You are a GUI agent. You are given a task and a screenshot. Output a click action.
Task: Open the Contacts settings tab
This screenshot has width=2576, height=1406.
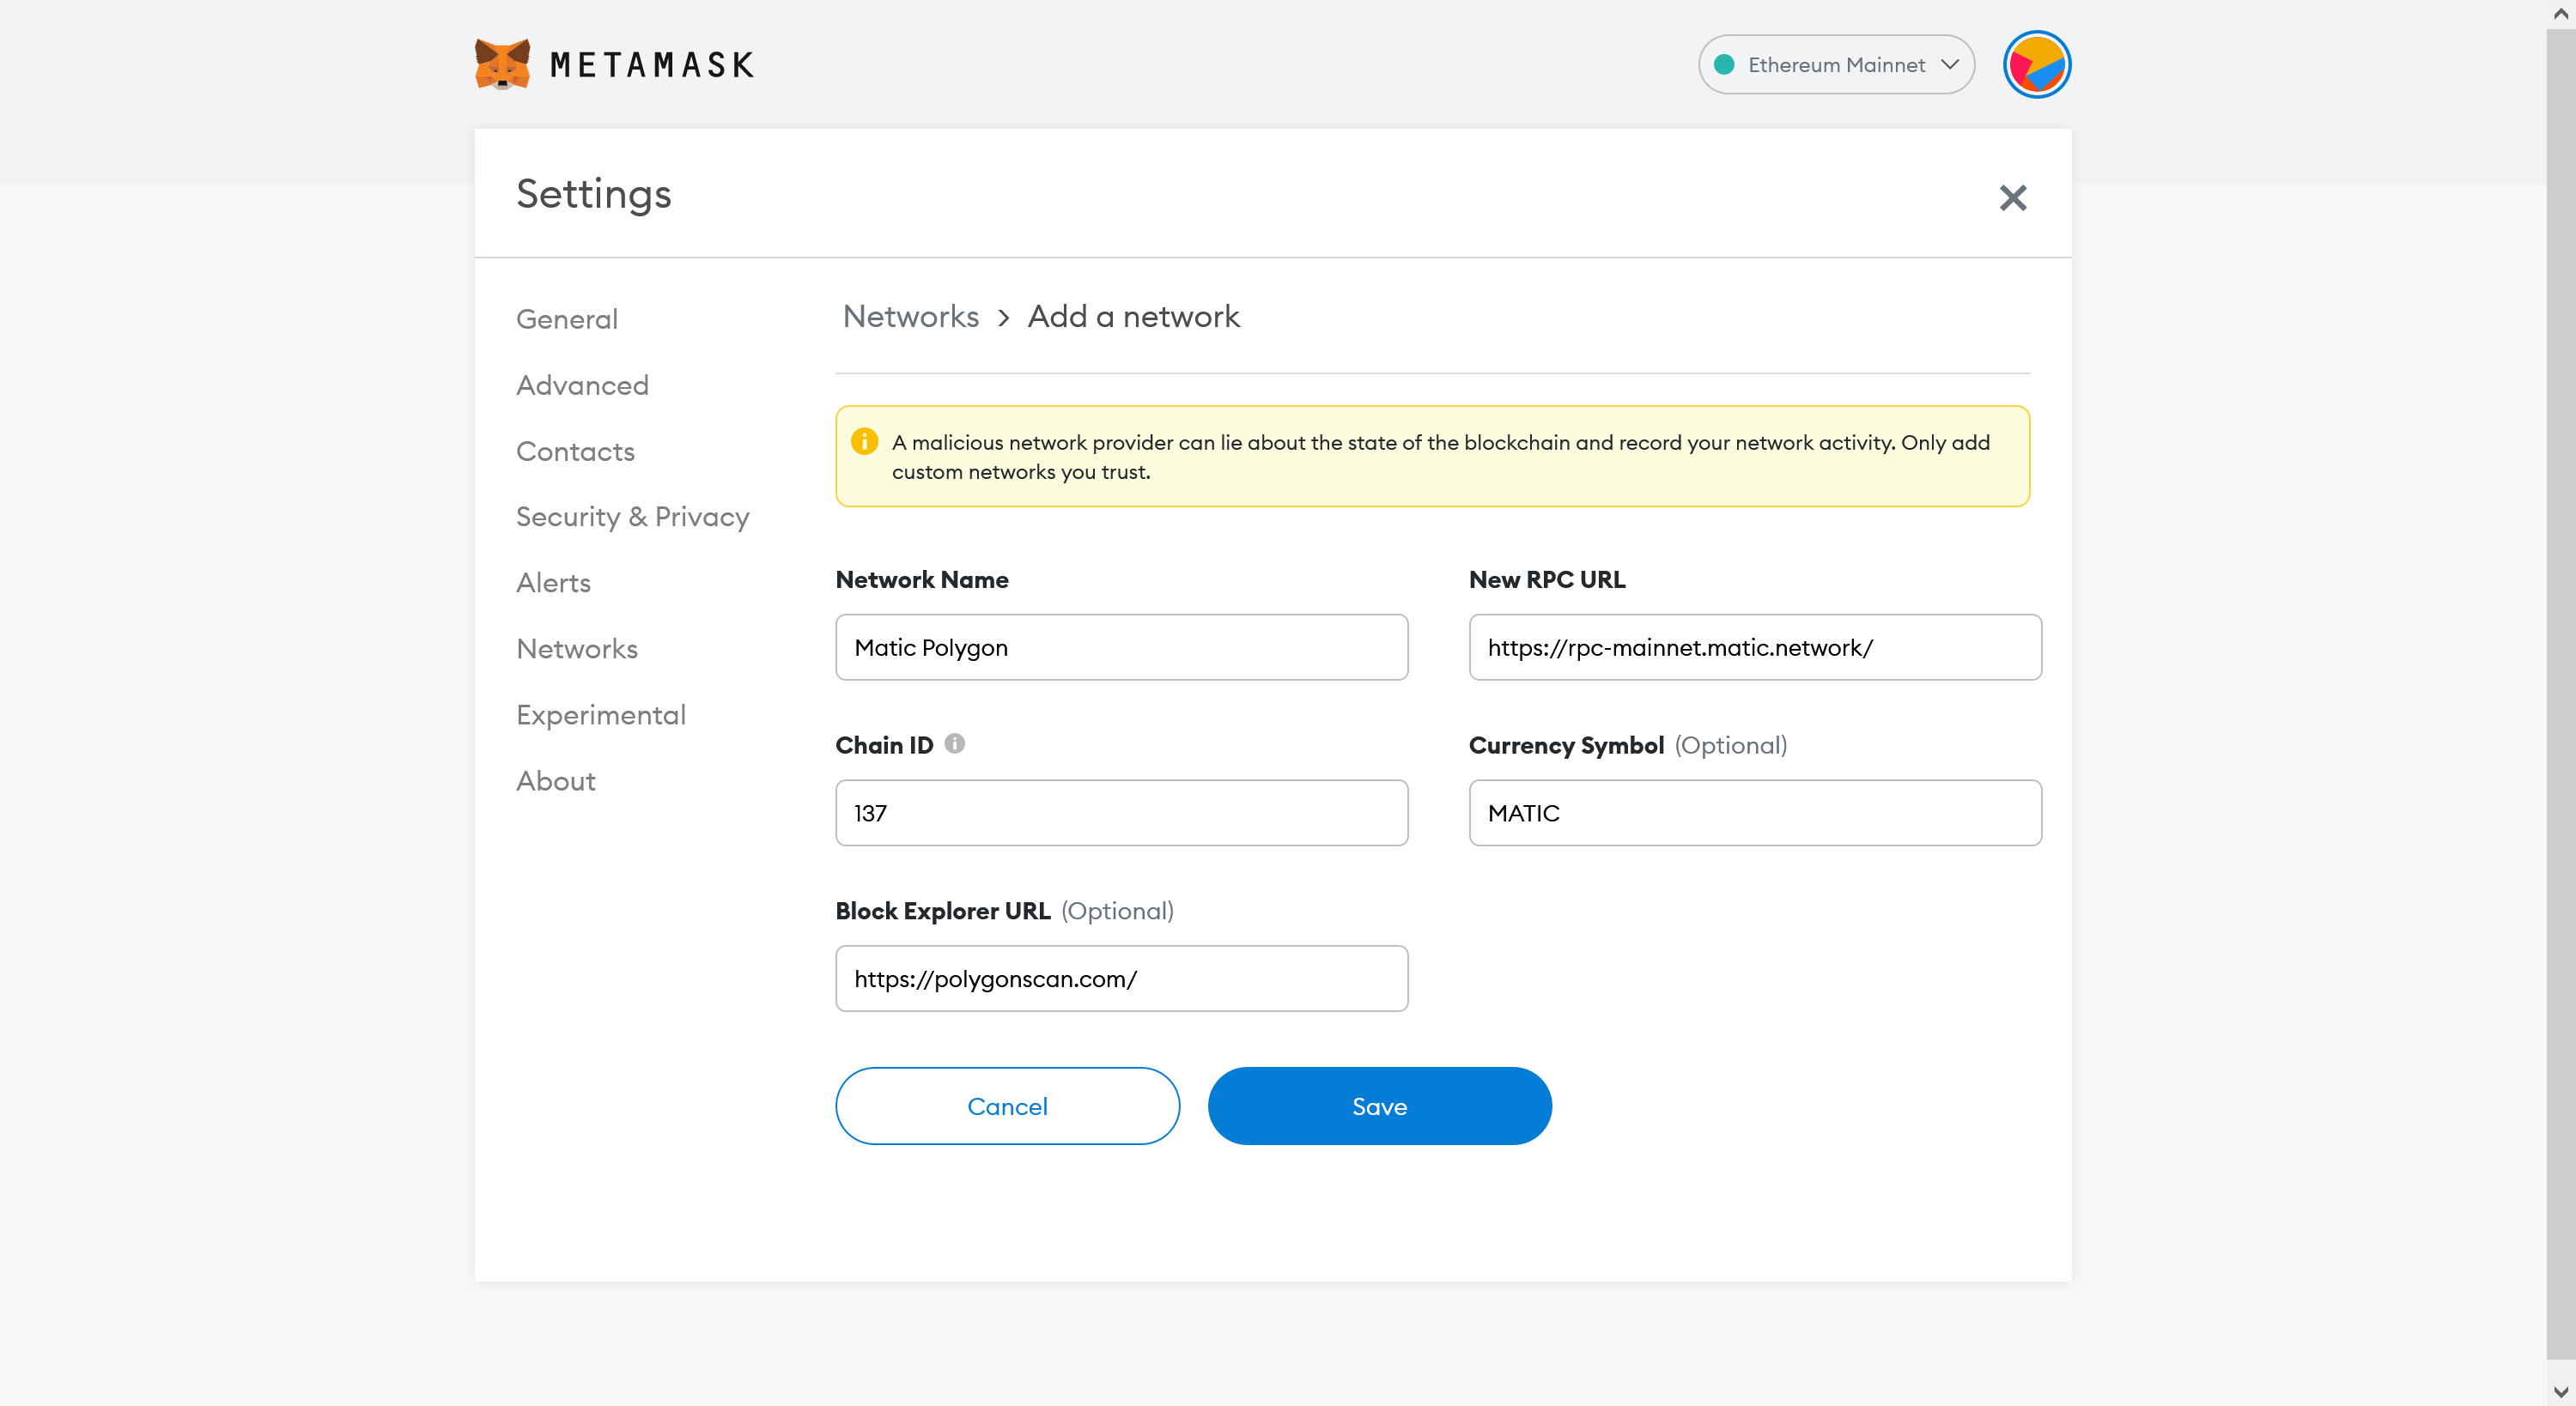point(575,451)
